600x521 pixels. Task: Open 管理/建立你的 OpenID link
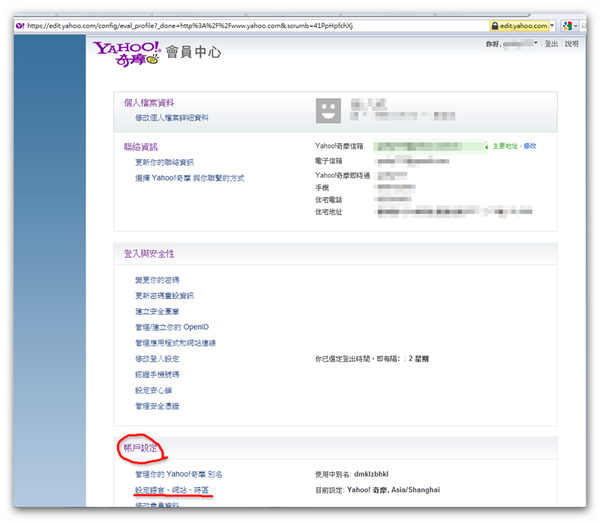coord(172,327)
